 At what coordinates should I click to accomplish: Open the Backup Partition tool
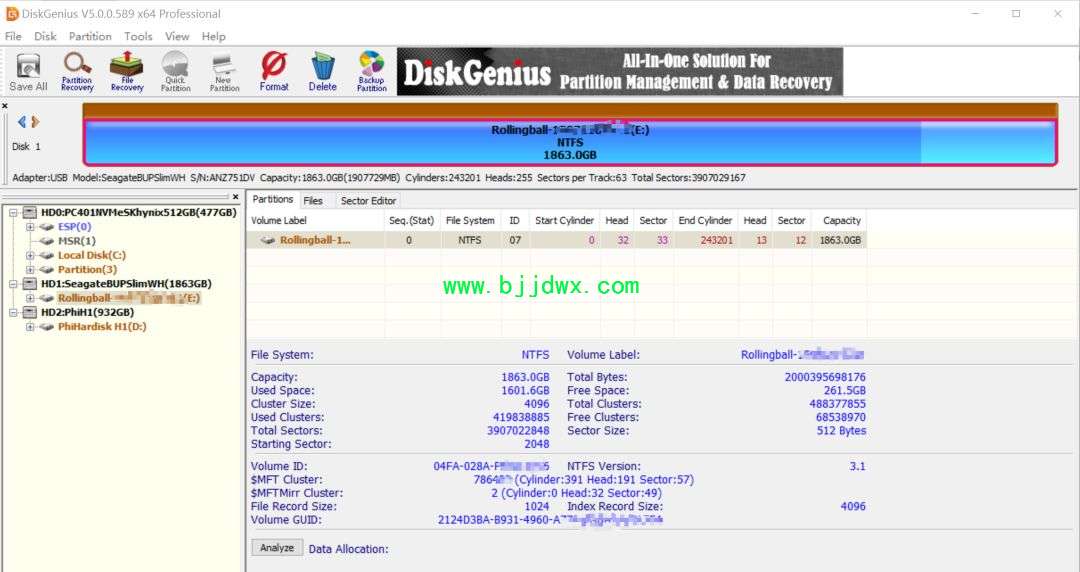click(x=371, y=72)
